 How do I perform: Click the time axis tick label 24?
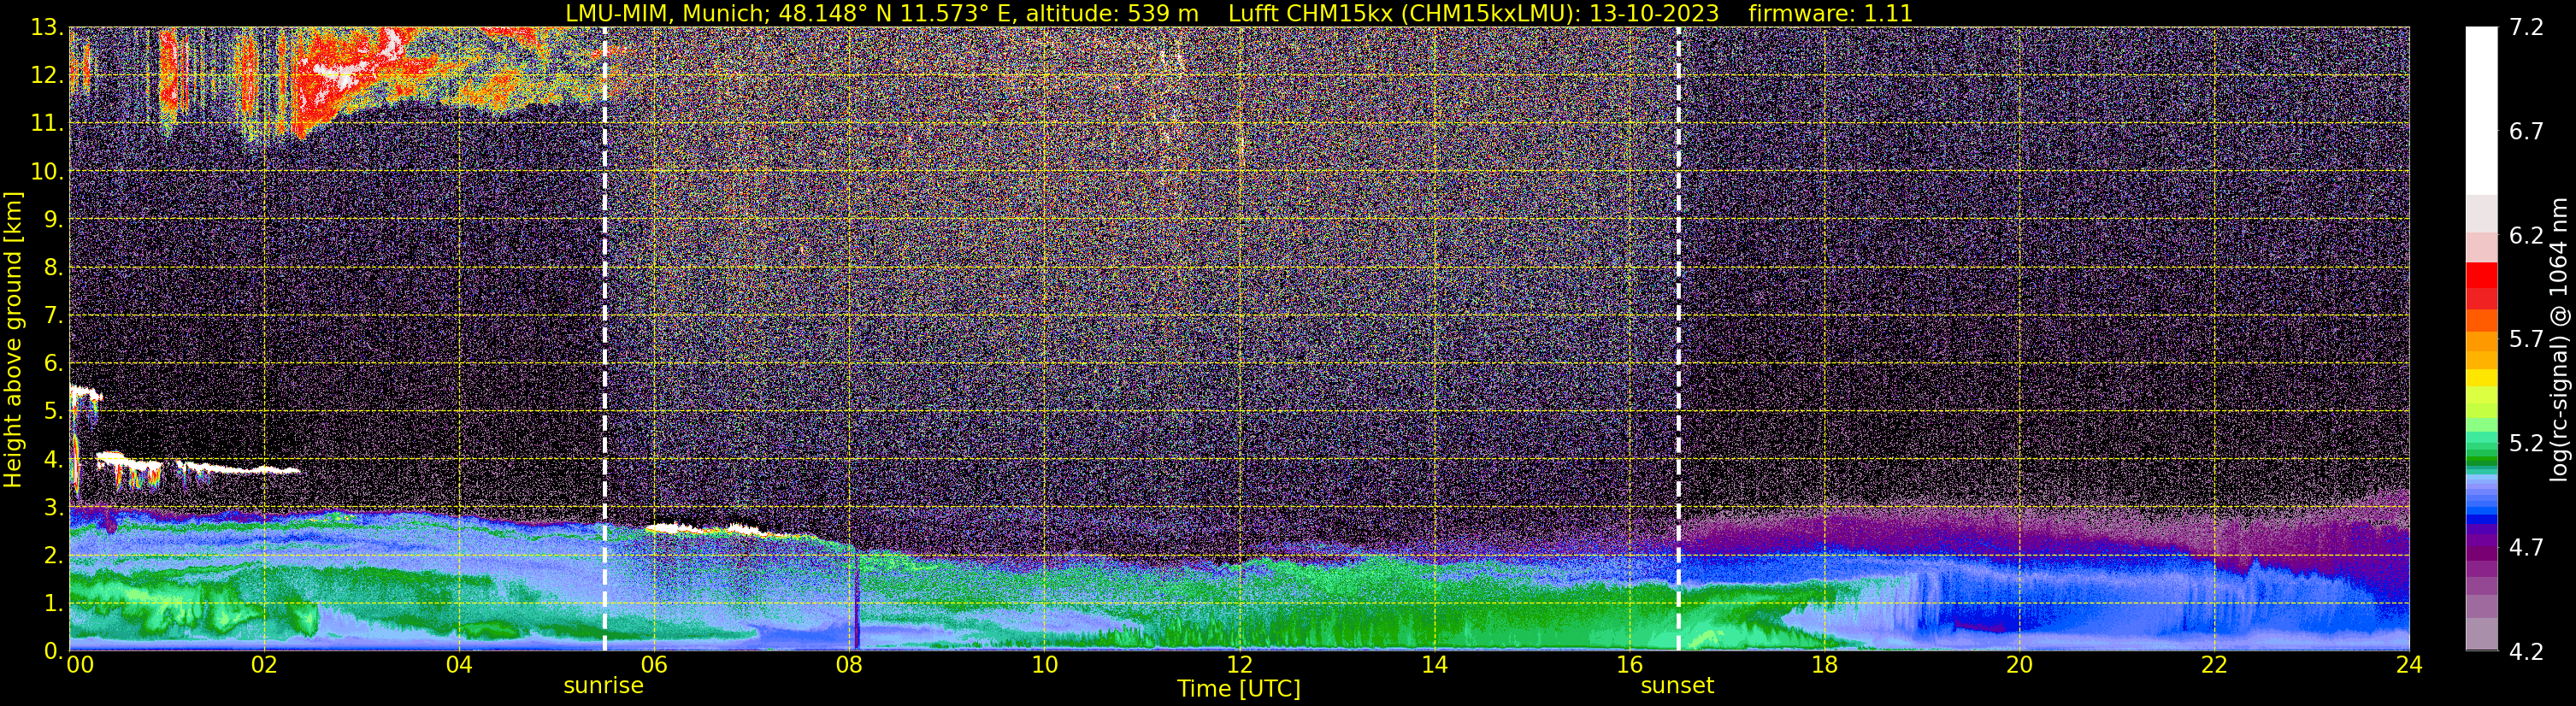point(2409,665)
